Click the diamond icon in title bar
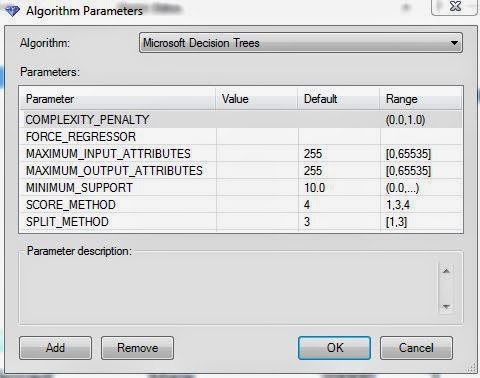Image resolution: width=480 pixels, height=378 pixels. pyautogui.click(x=12, y=10)
